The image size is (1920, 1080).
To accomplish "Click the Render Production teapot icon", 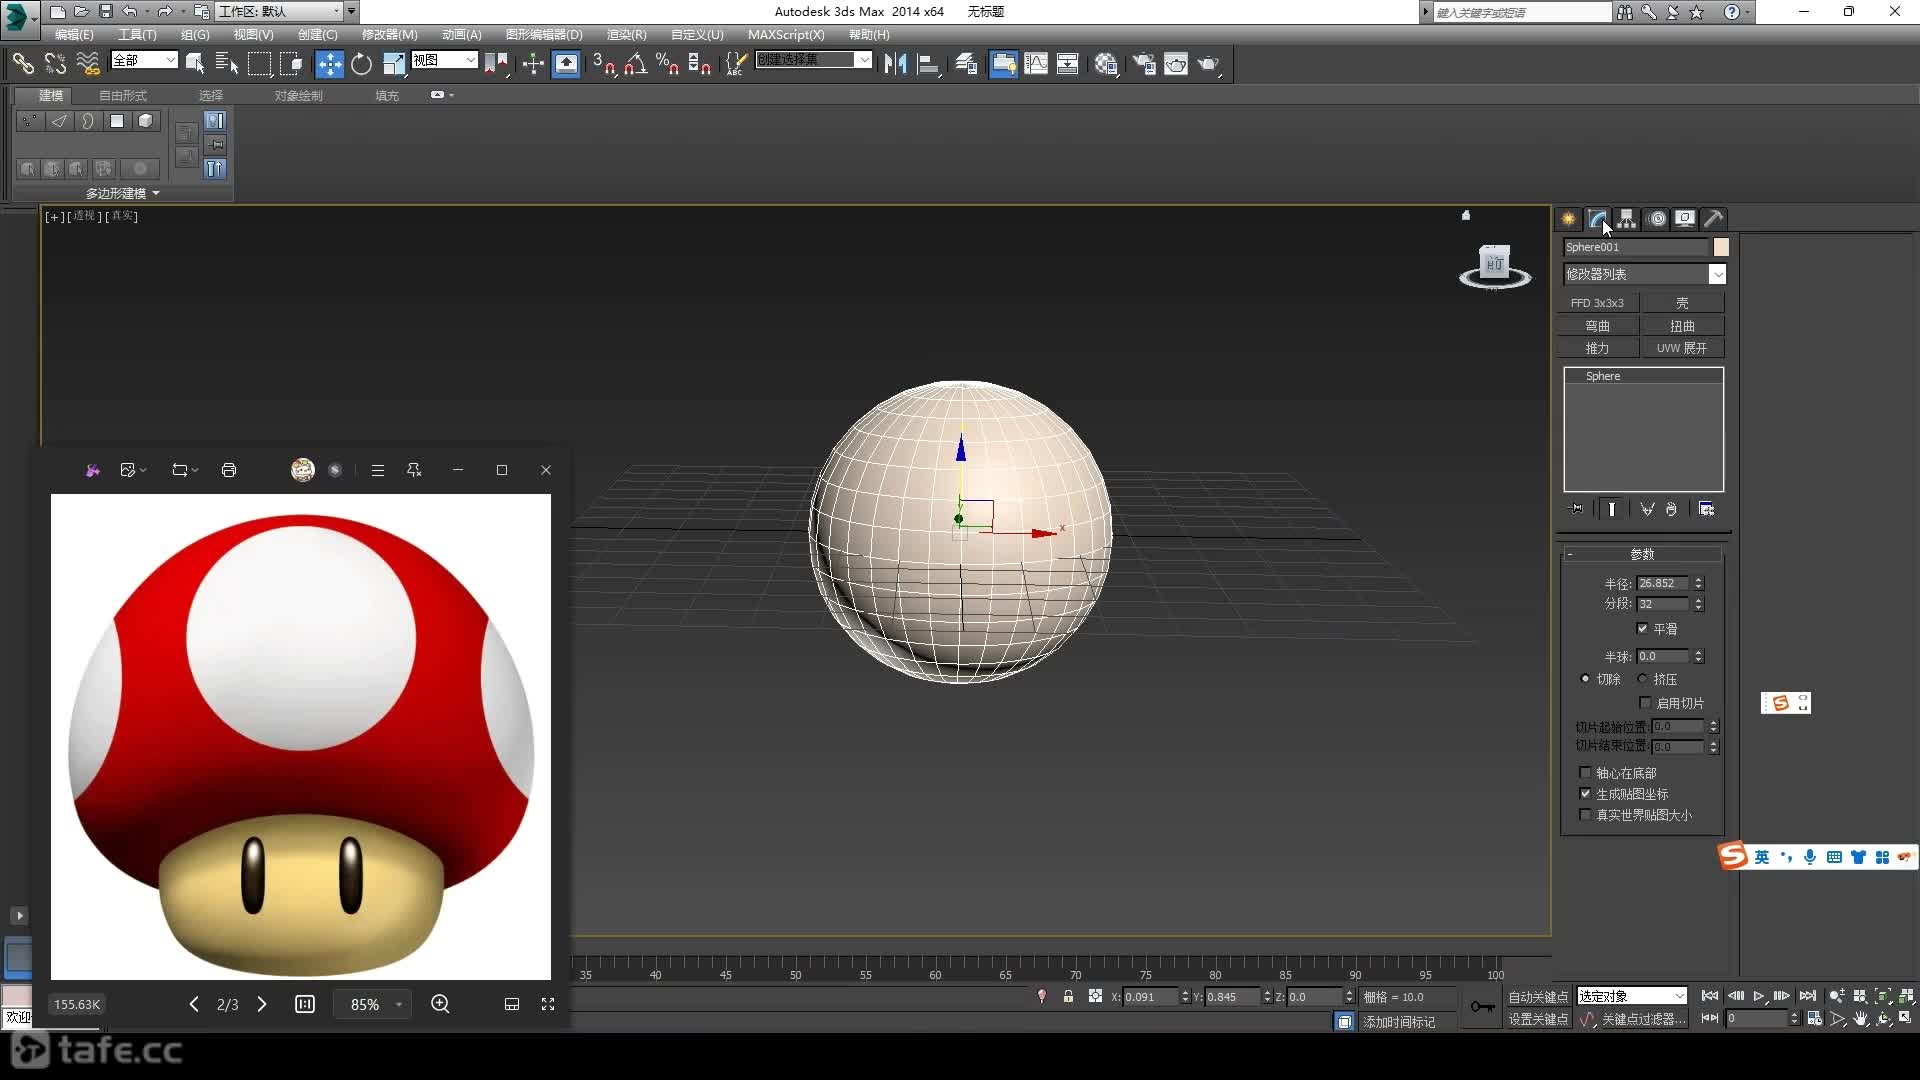I will pyautogui.click(x=1209, y=64).
